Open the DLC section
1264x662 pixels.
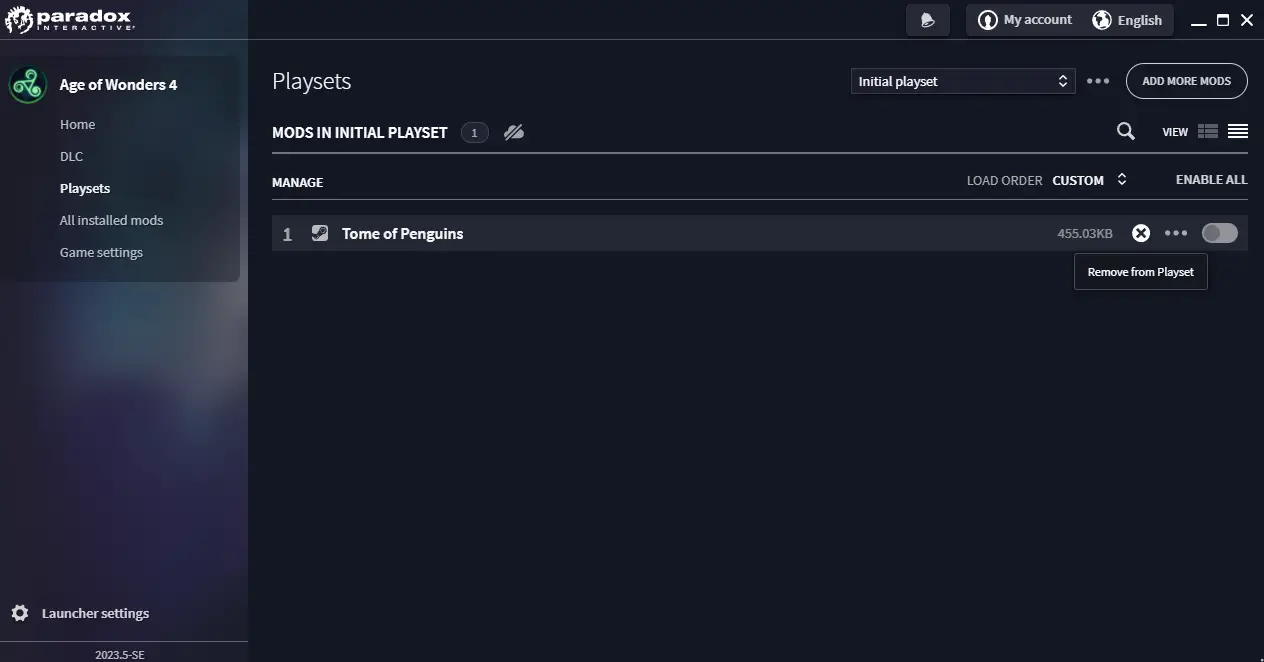pos(71,157)
